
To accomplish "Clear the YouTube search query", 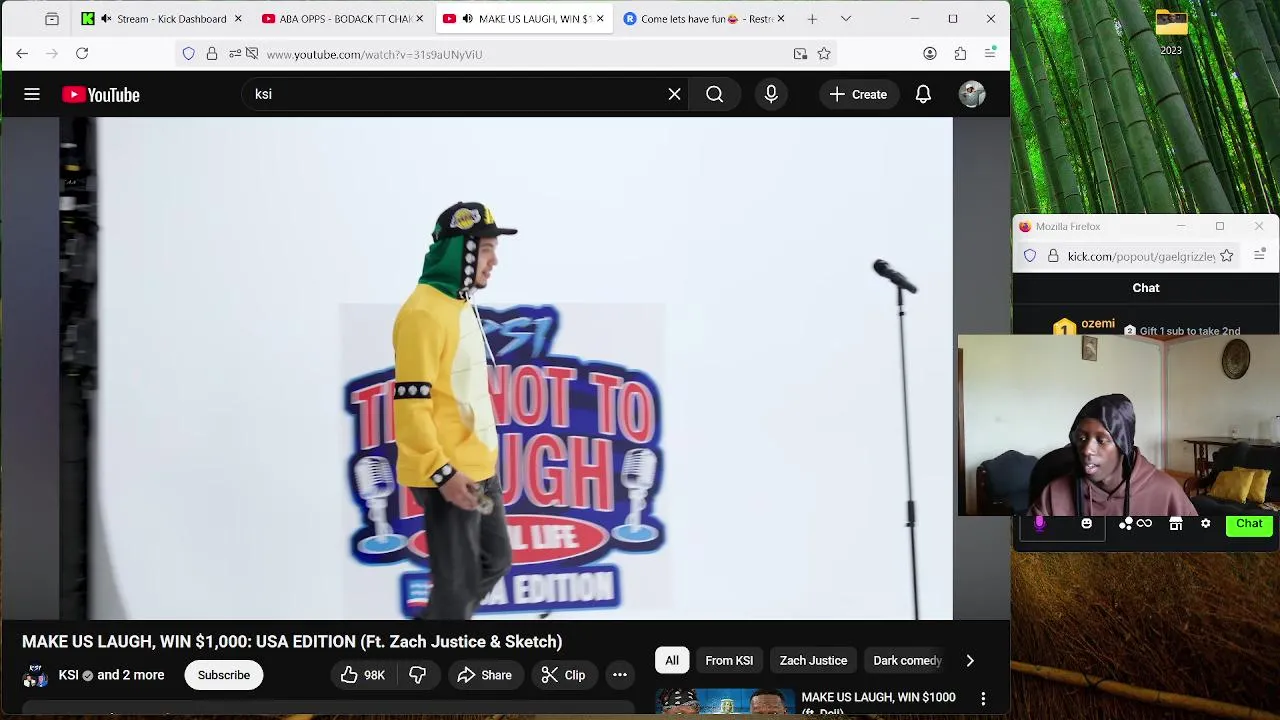I will tap(674, 94).
